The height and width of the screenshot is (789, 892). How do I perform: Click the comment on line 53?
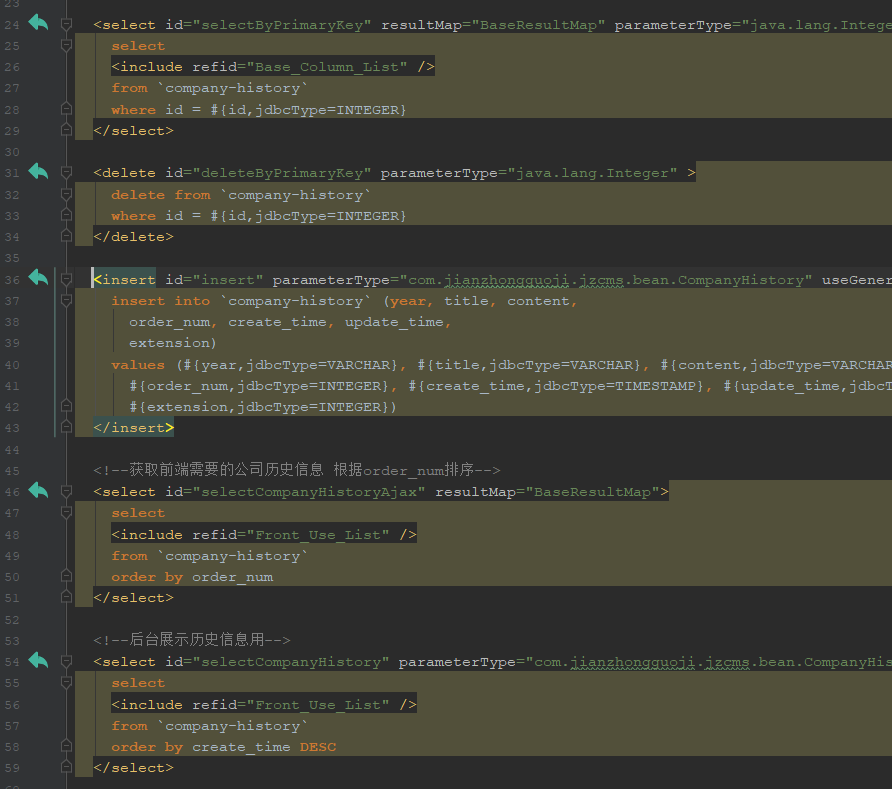(x=192, y=640)
